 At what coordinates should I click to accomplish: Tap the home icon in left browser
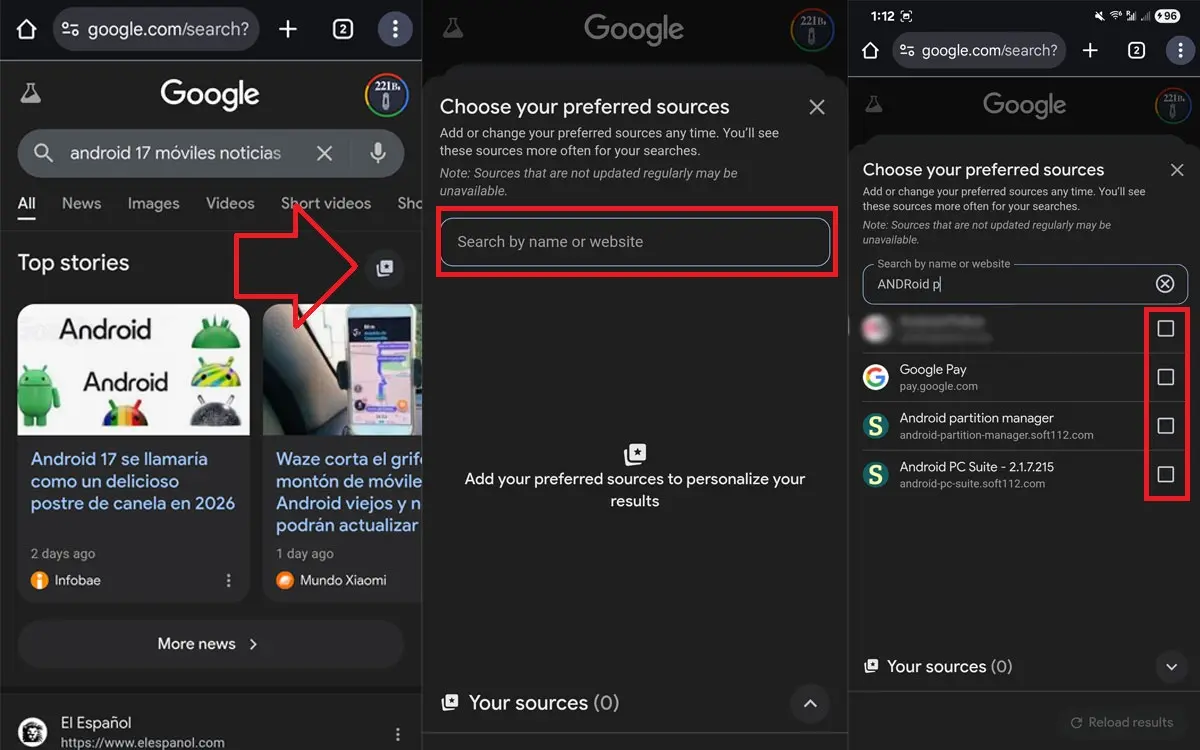(x=27, y=29)
